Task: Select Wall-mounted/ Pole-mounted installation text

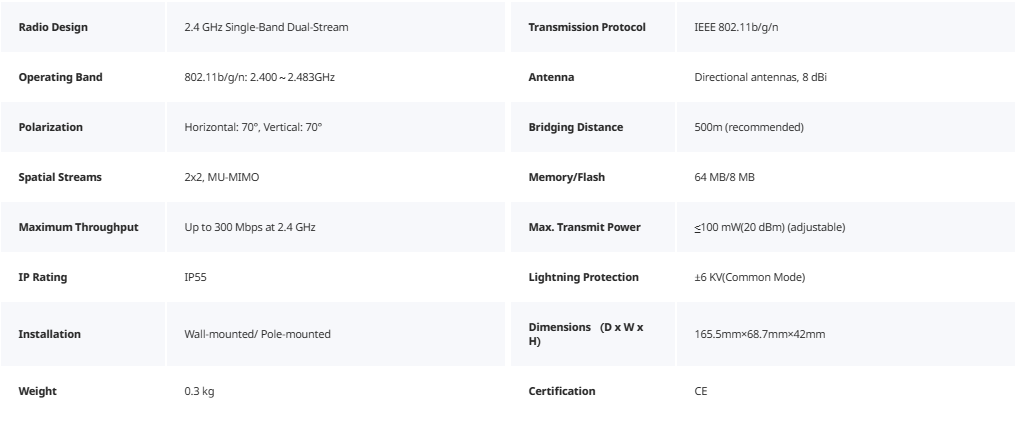Action: click(257, 334)
